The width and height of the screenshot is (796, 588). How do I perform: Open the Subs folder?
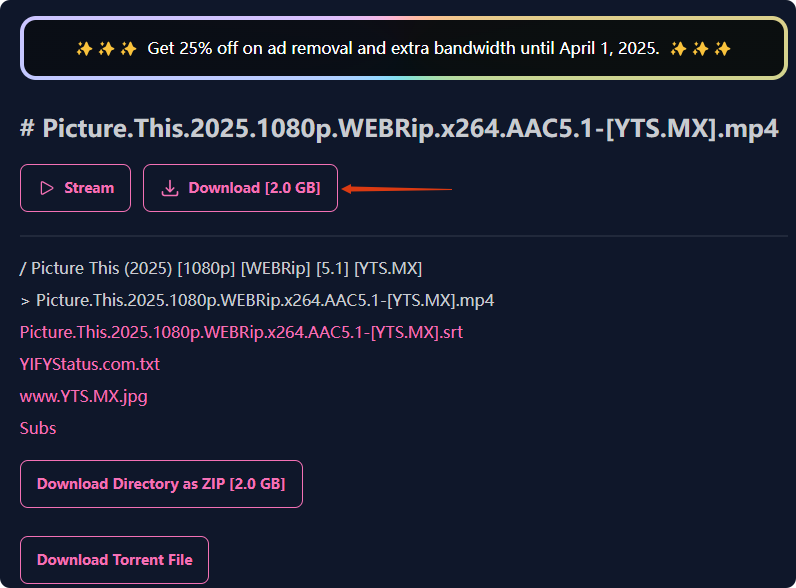[x=38, y=428]
